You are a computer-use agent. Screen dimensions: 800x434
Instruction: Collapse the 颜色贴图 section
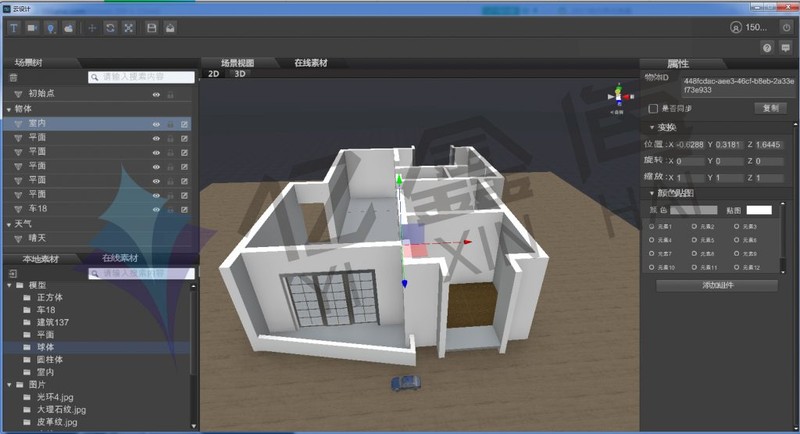(x=652, y=193)
